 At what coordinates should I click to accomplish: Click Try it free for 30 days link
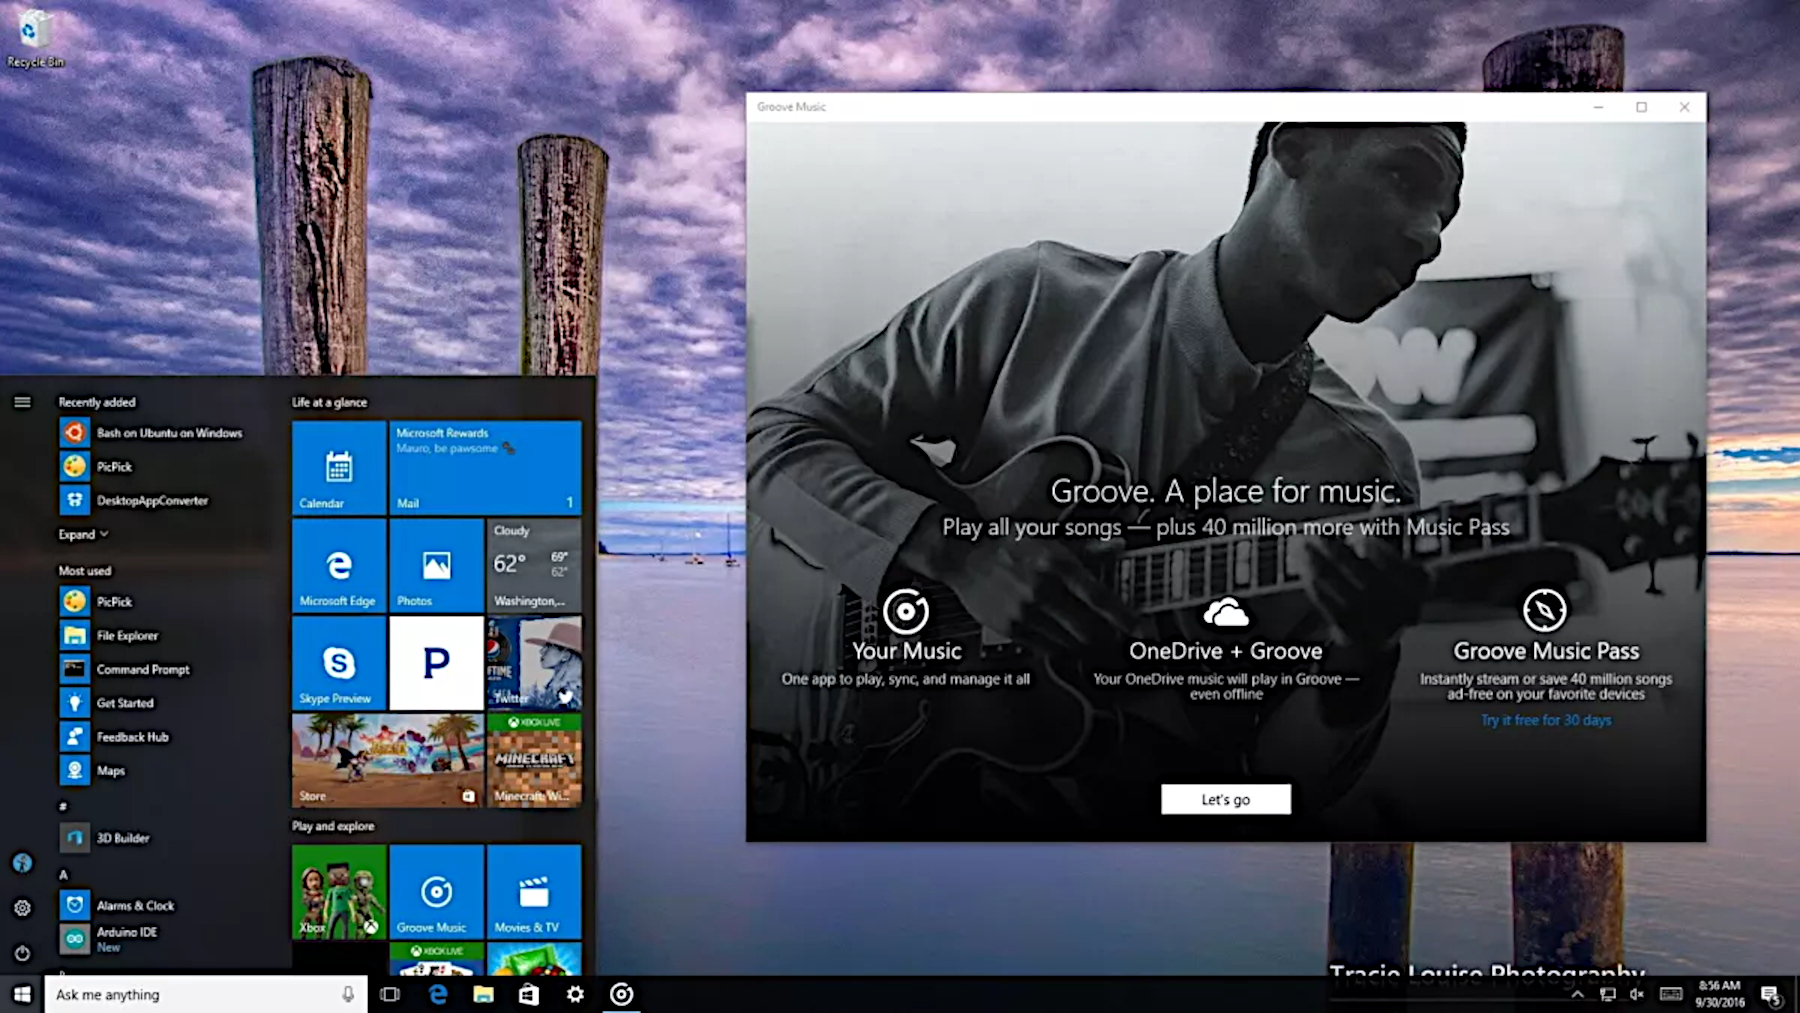point(1546,720)
